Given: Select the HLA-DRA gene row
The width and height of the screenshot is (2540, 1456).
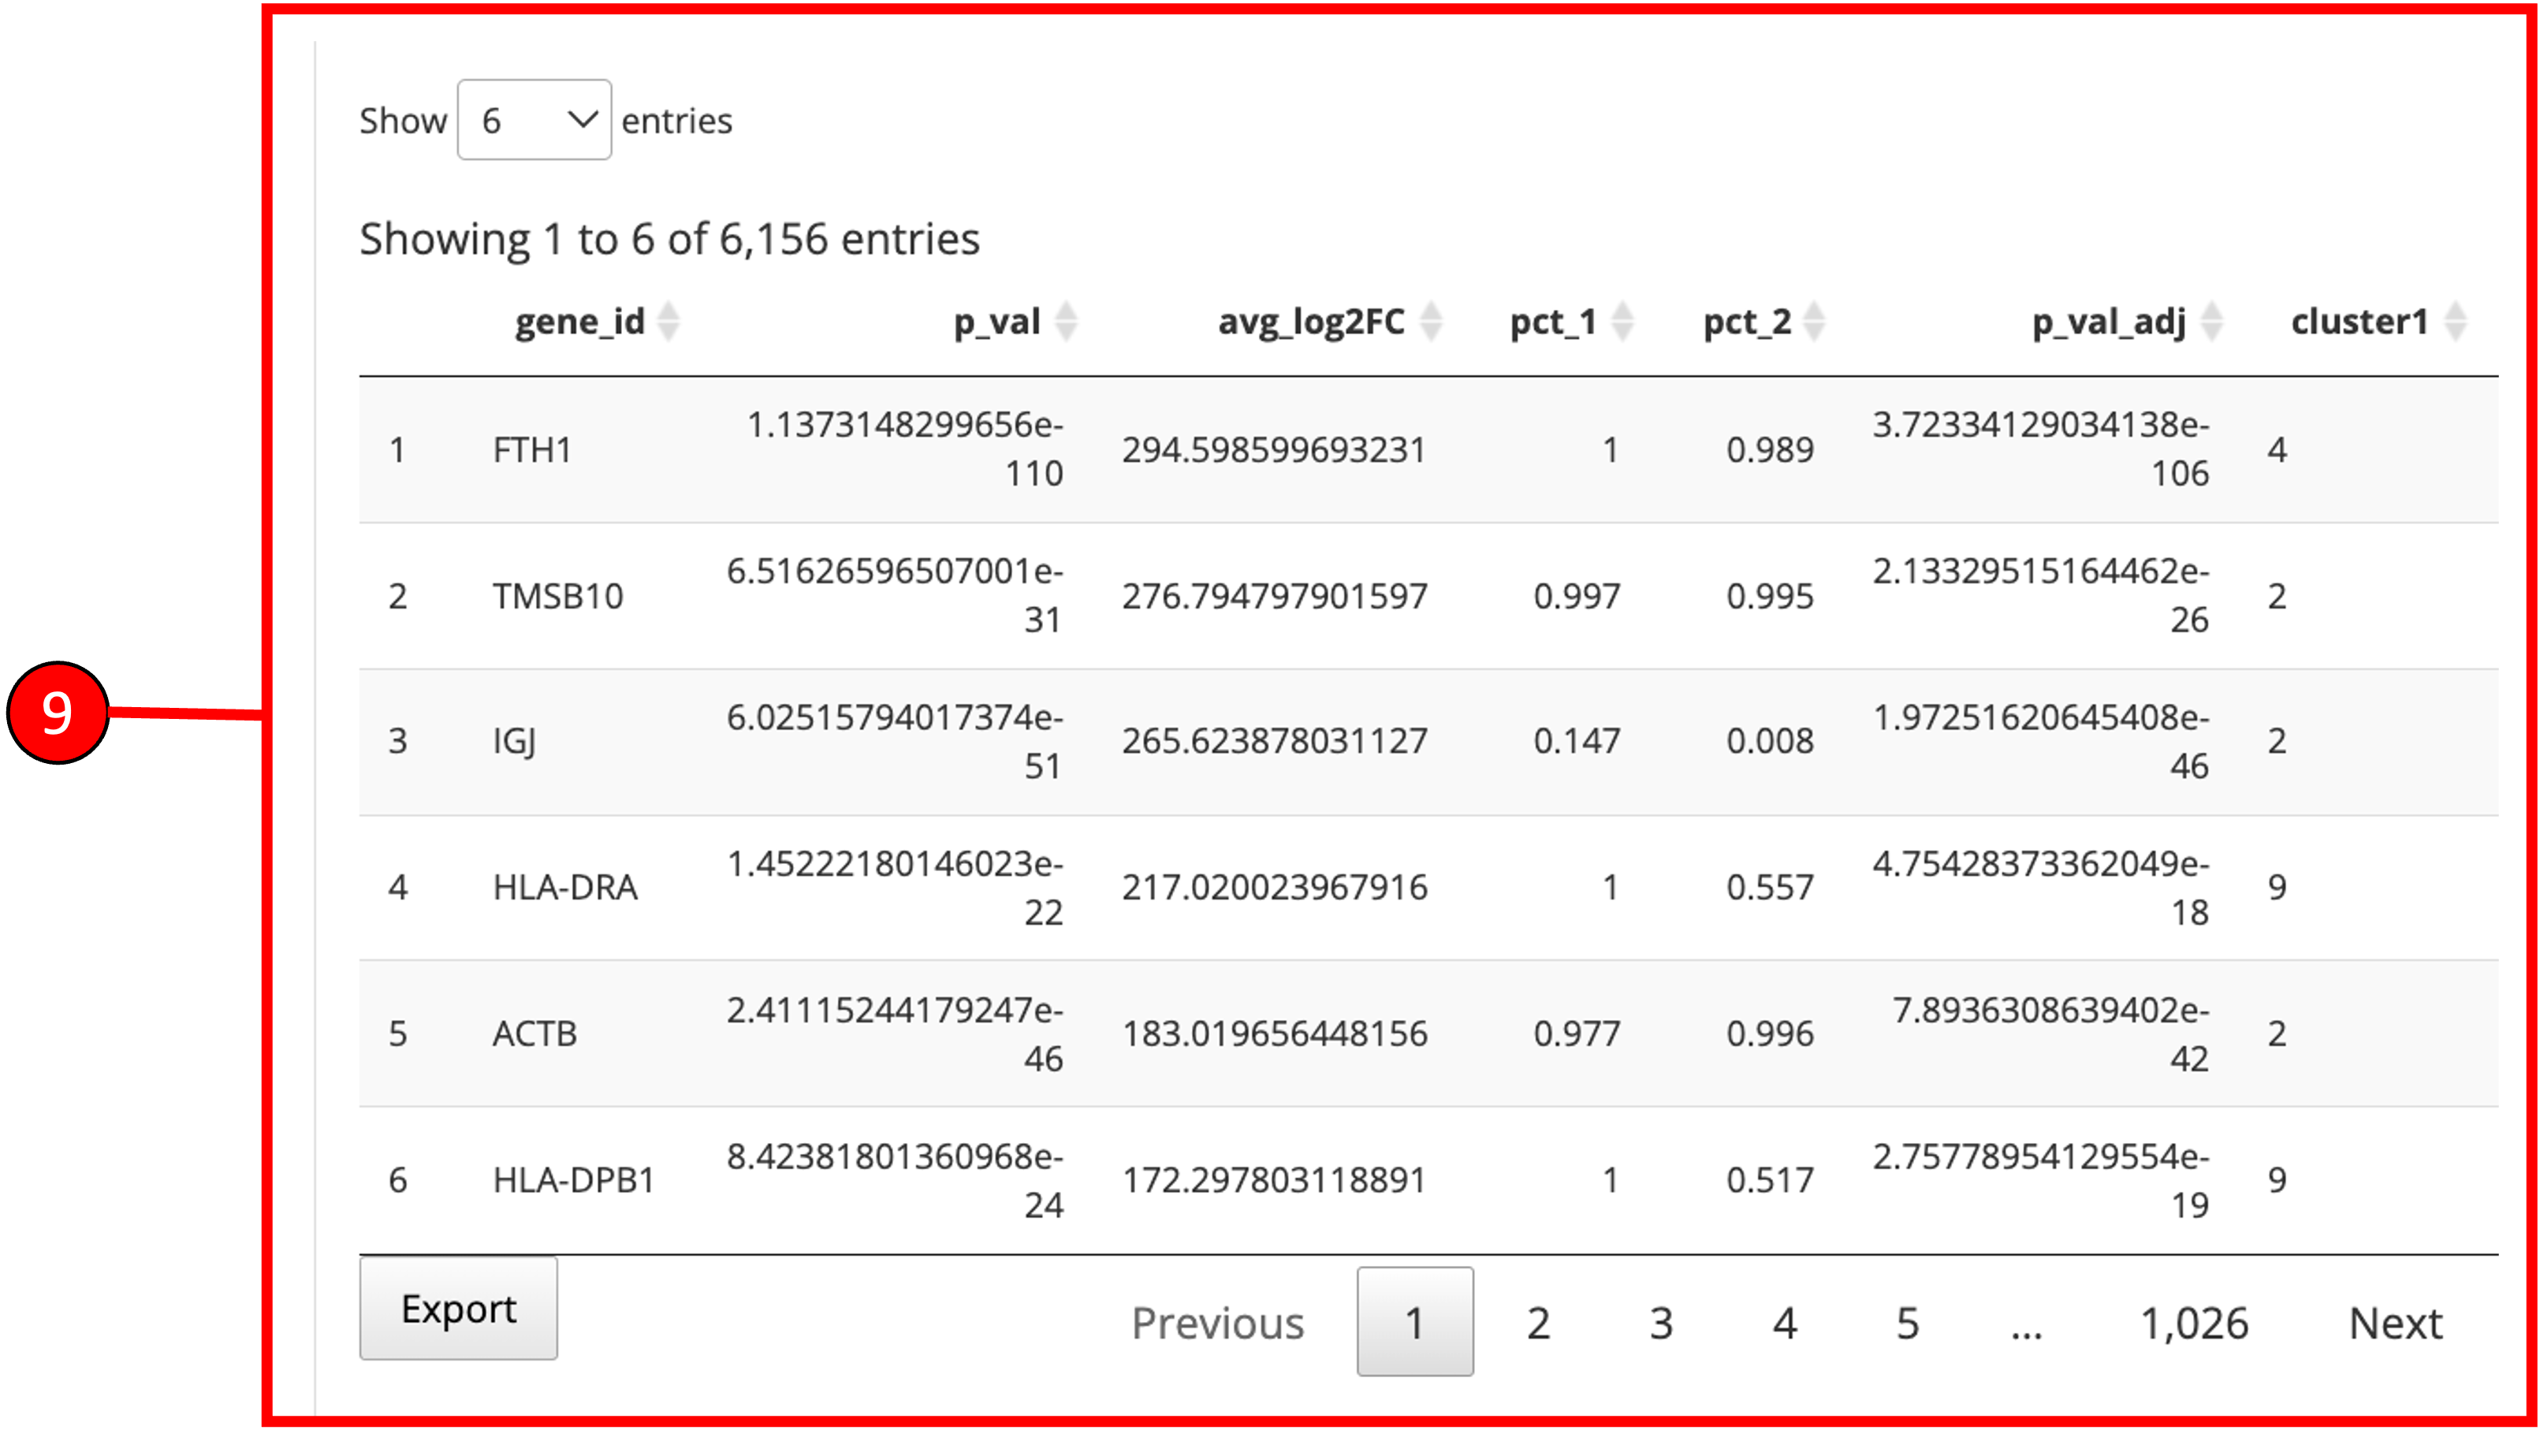Looking at the screenshot, I should point(565,887).
